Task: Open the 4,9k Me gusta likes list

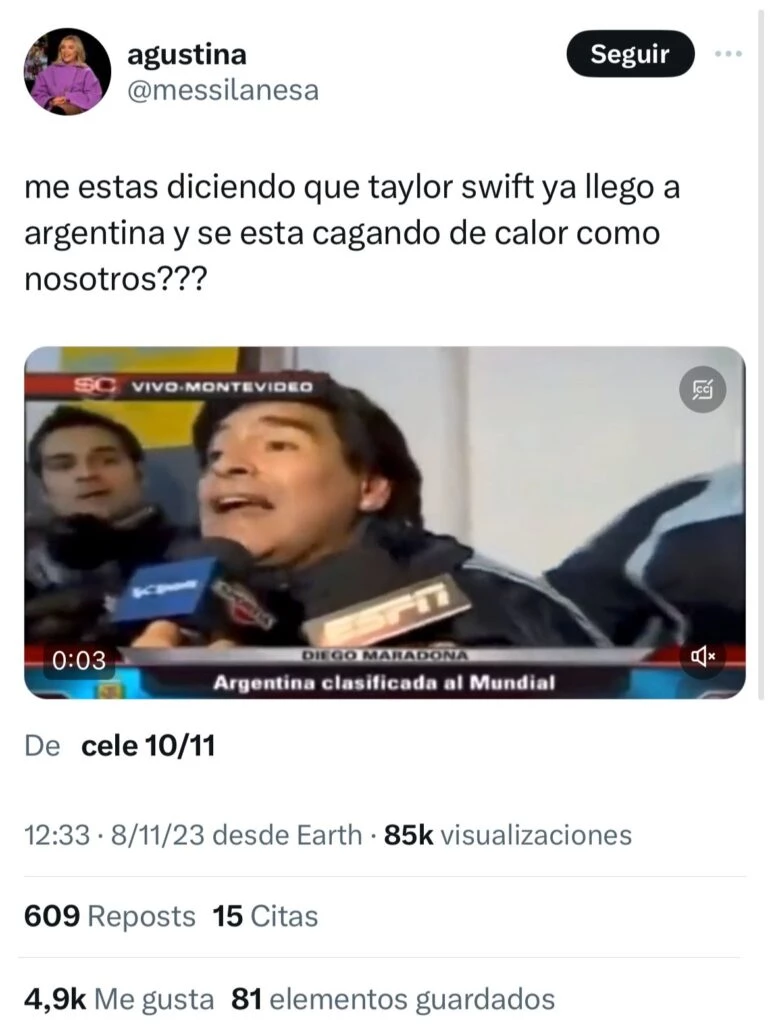Action: point(119,999)
